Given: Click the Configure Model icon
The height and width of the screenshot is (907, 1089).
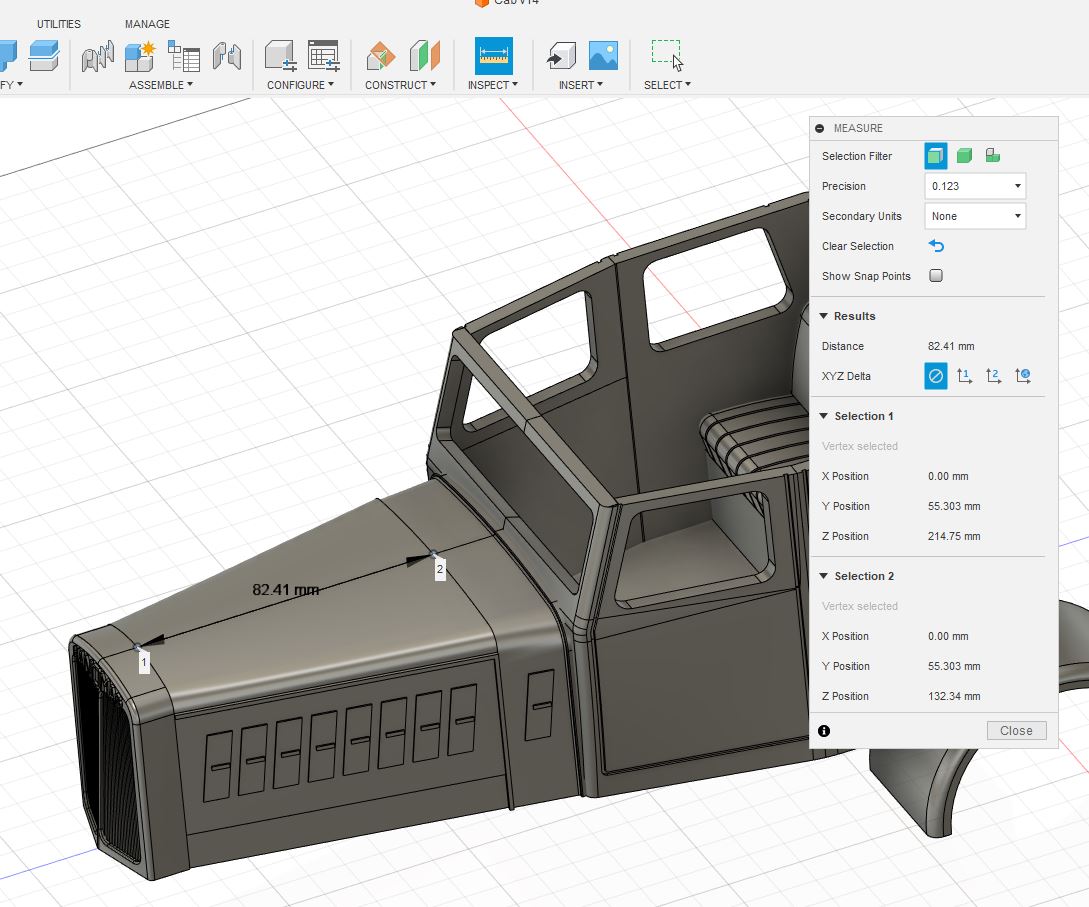Looking at the screenshot, I should pyautogui.click(x=281, y=56).
